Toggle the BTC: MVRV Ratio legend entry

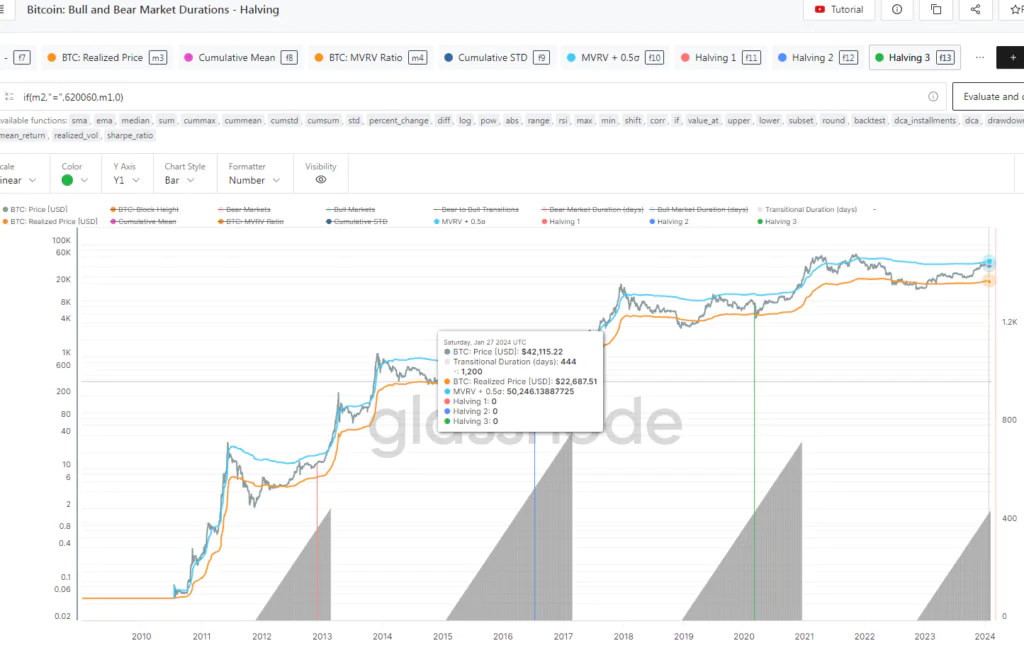[251, 221]
